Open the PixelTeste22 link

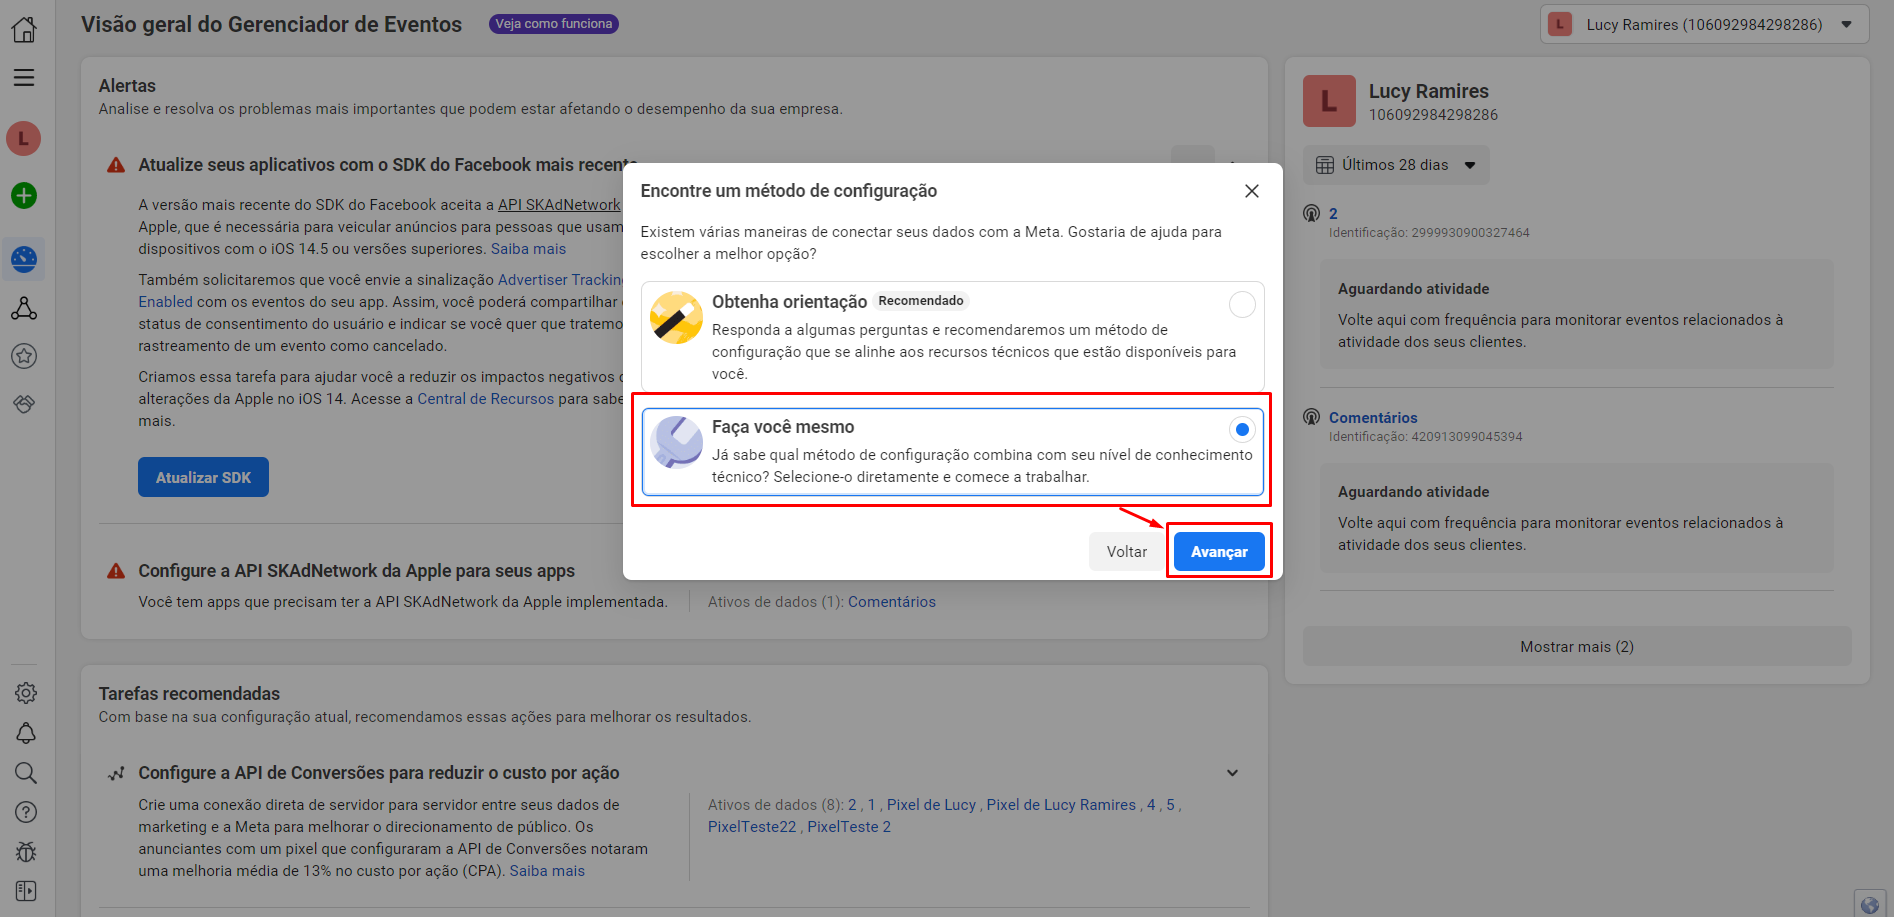coord(752,827)
